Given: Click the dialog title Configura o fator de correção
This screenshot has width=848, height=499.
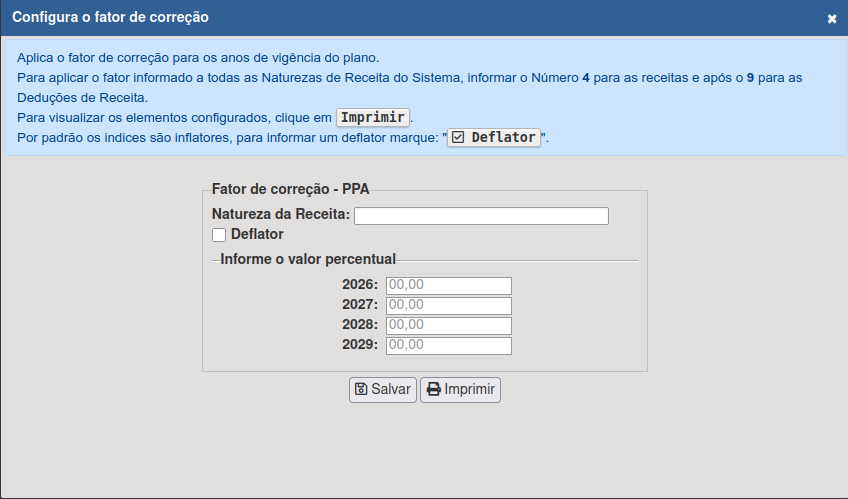Looking at the screenshot, I should click(x=110, y=18).
